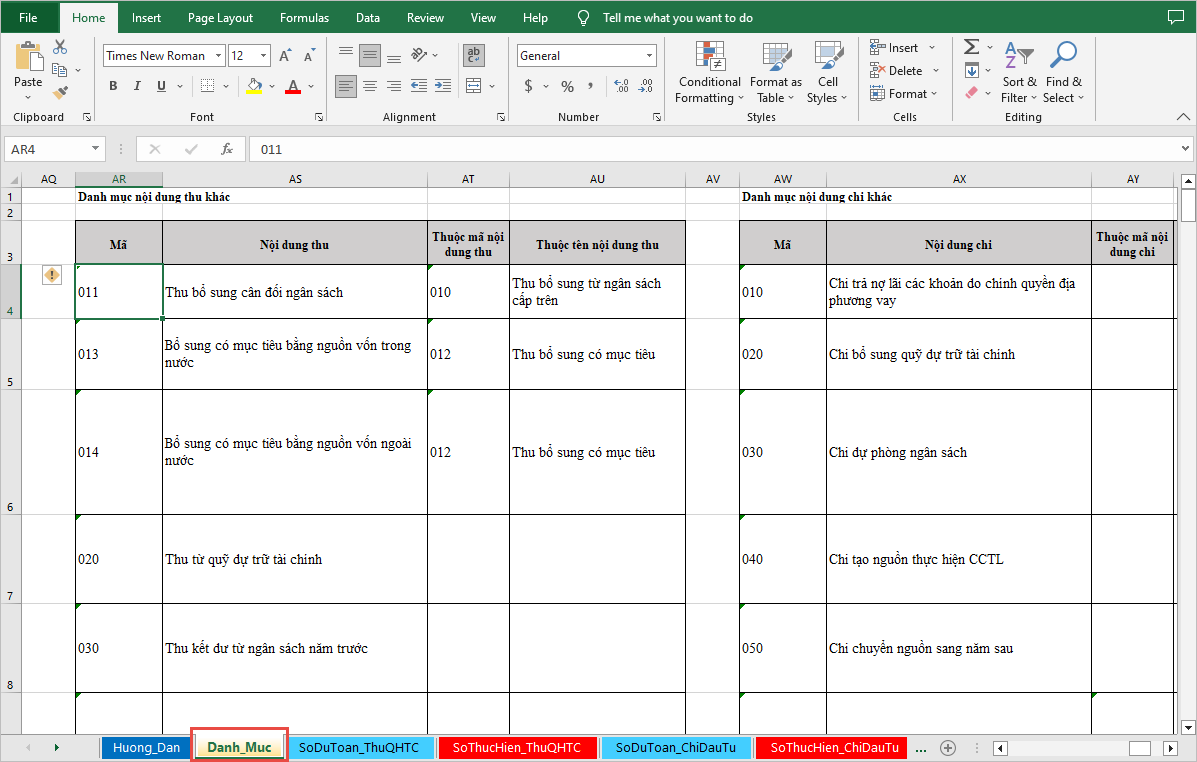Image resolution: width=1197 pixels, height=762 pixels.
Task: Click the AutoSum sigma icon
Action: (971, 47)
